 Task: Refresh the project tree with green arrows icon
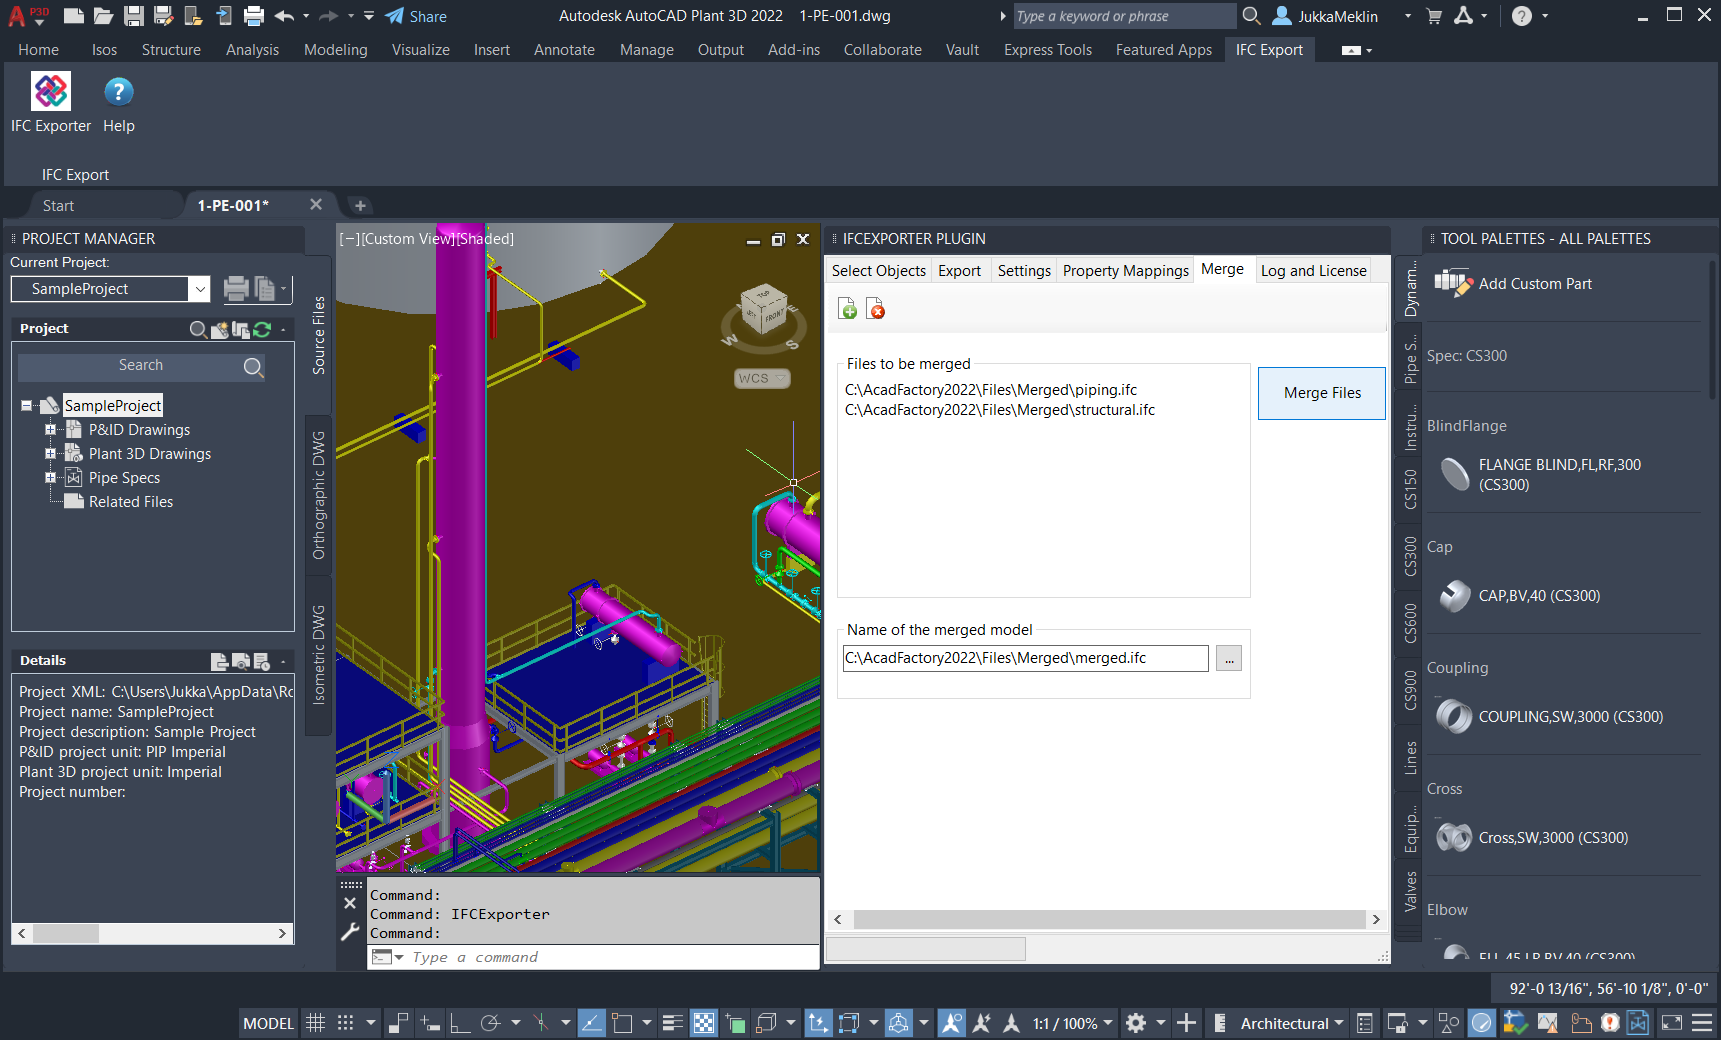coord(262,329)
